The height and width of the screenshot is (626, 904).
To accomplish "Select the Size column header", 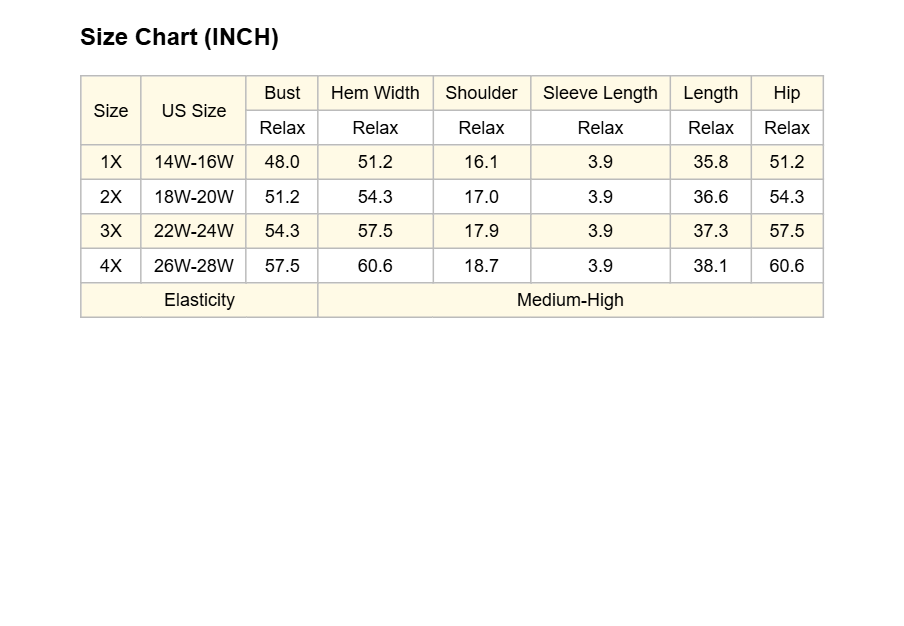I will tap(111, 110).
